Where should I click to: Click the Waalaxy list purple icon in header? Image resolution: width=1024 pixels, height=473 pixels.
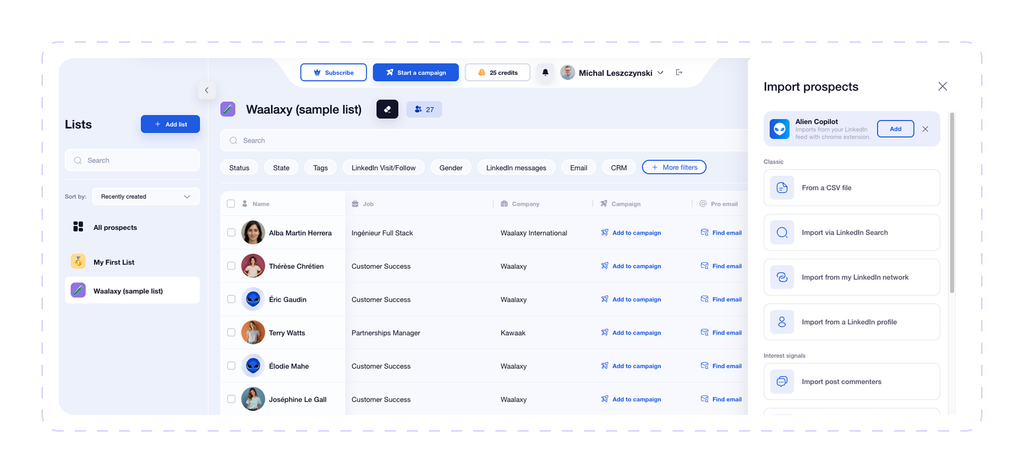227,109
